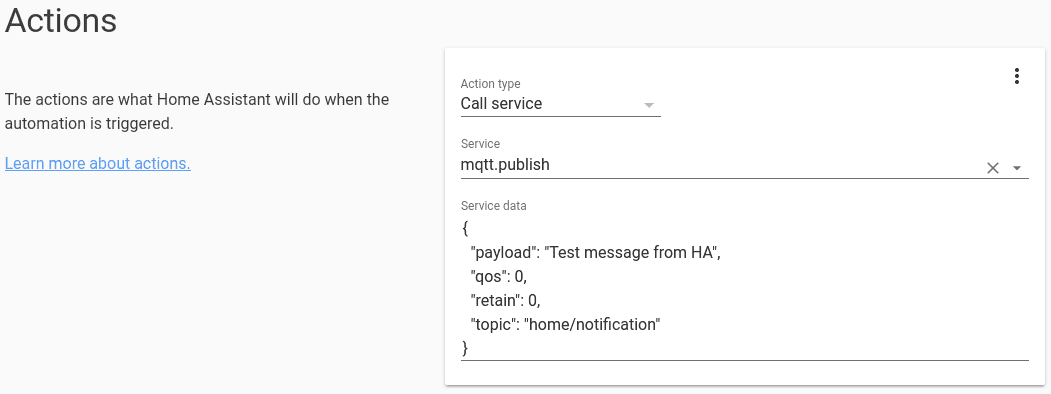Open the Learn more about actions link
This screenshot has width=1051, height=394.
tap(98, 163)
